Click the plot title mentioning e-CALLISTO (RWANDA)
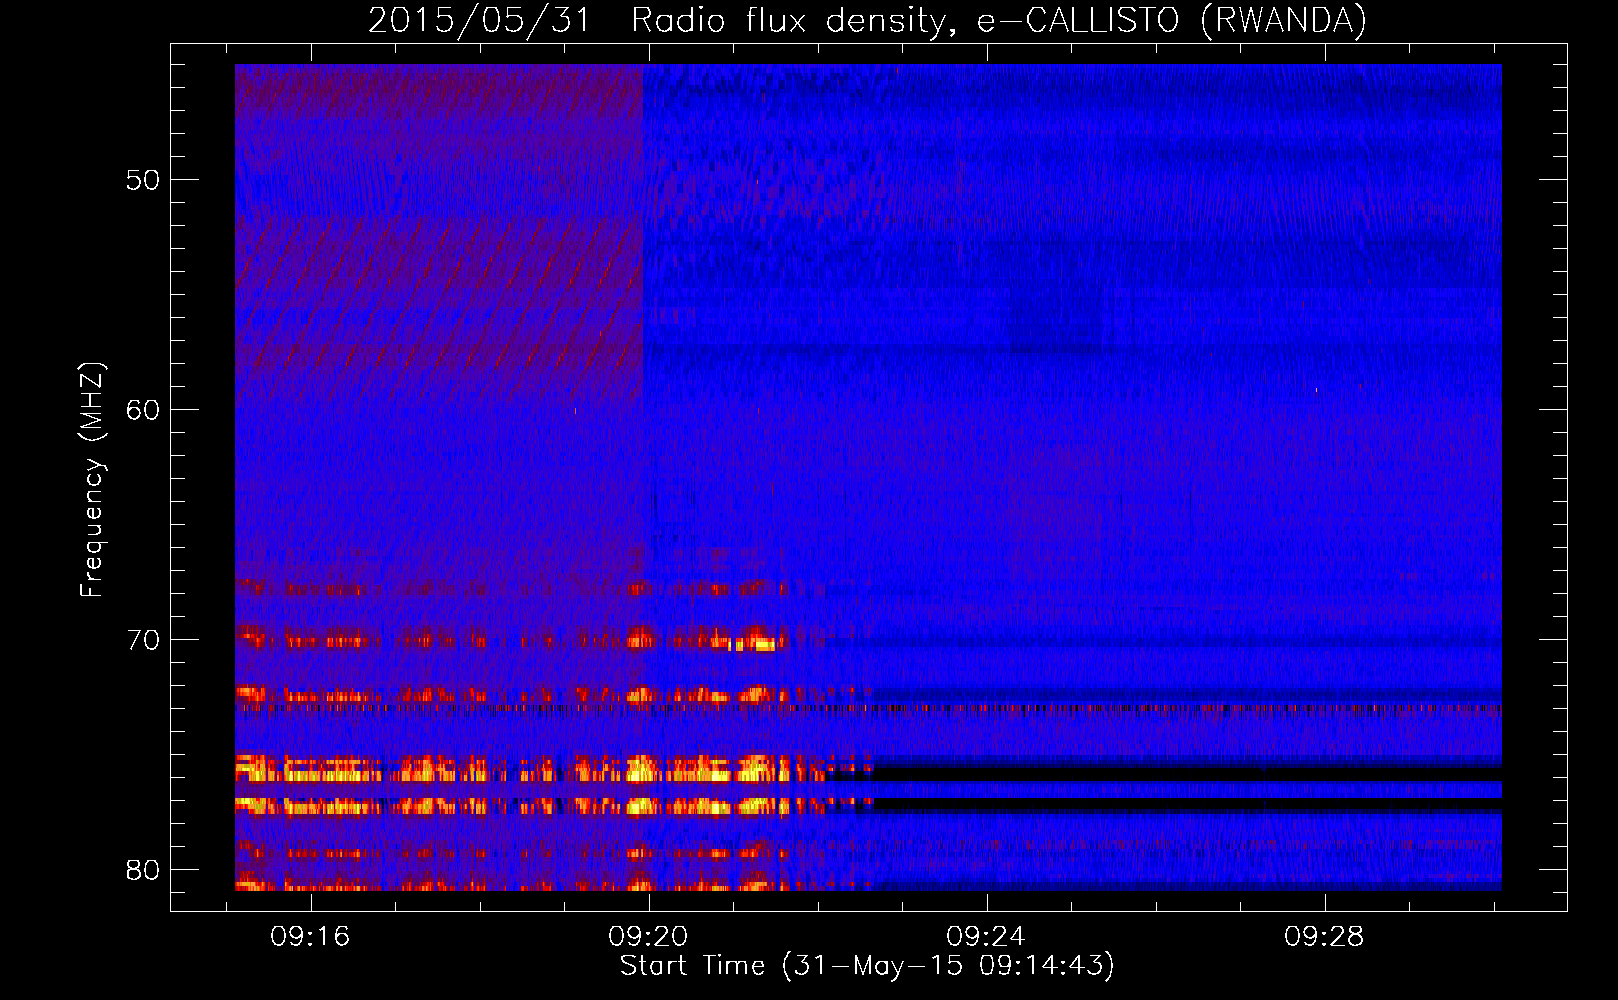This screenshot has height=1000, width=1618. pyautogui.click(x=867, y=20)
